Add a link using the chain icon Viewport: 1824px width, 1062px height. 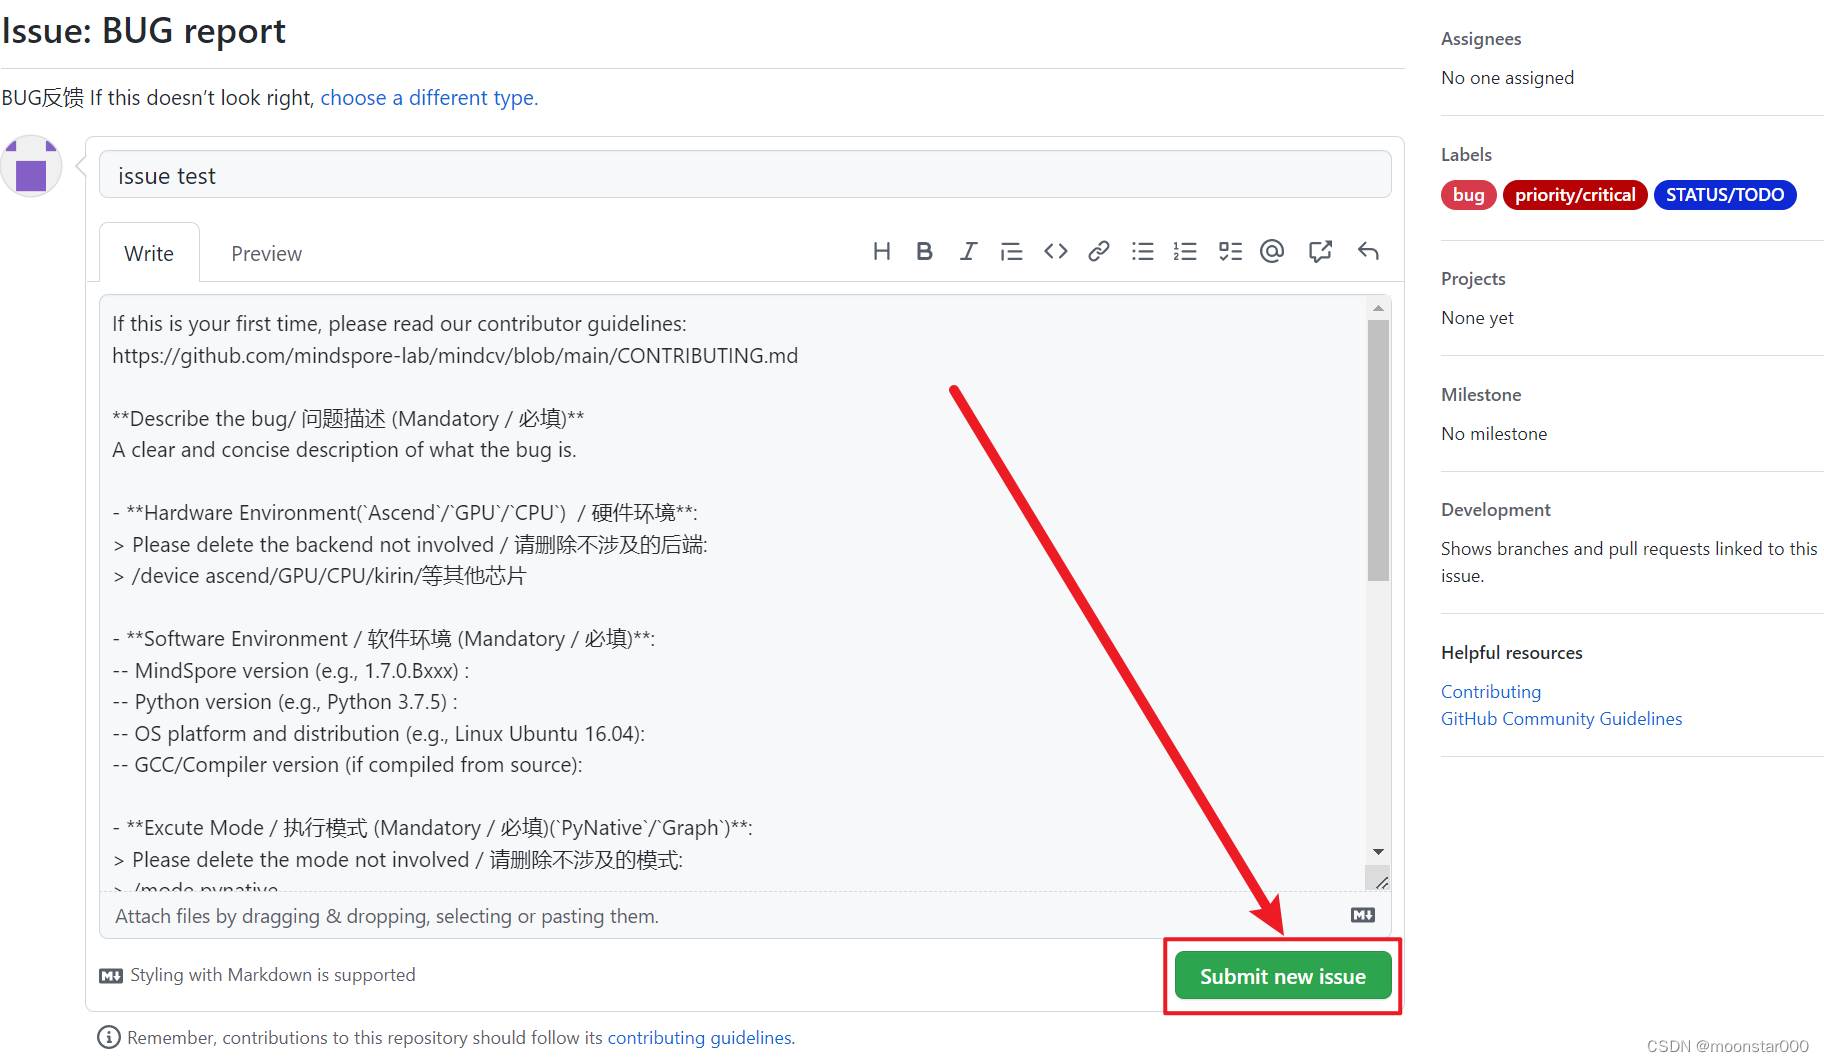tap(1098, 251)
